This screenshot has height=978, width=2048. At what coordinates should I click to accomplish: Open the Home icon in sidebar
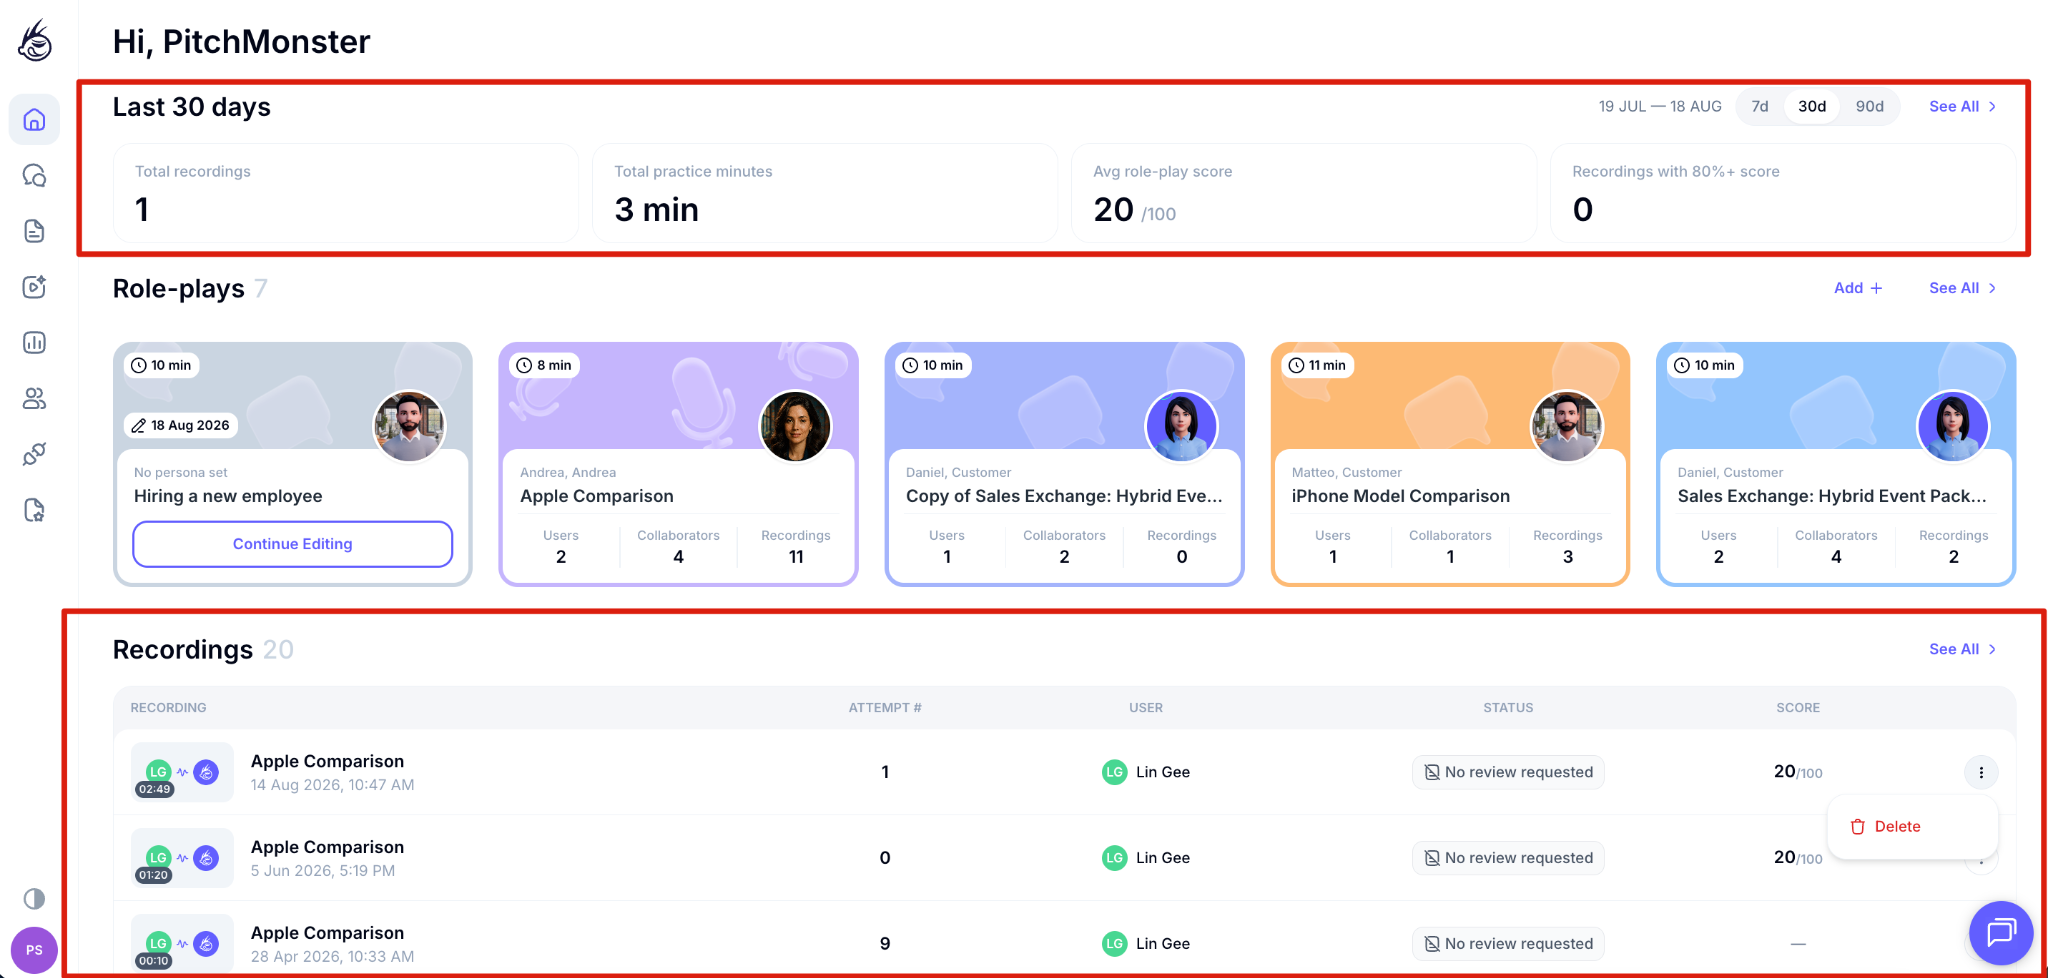point(34,120)
